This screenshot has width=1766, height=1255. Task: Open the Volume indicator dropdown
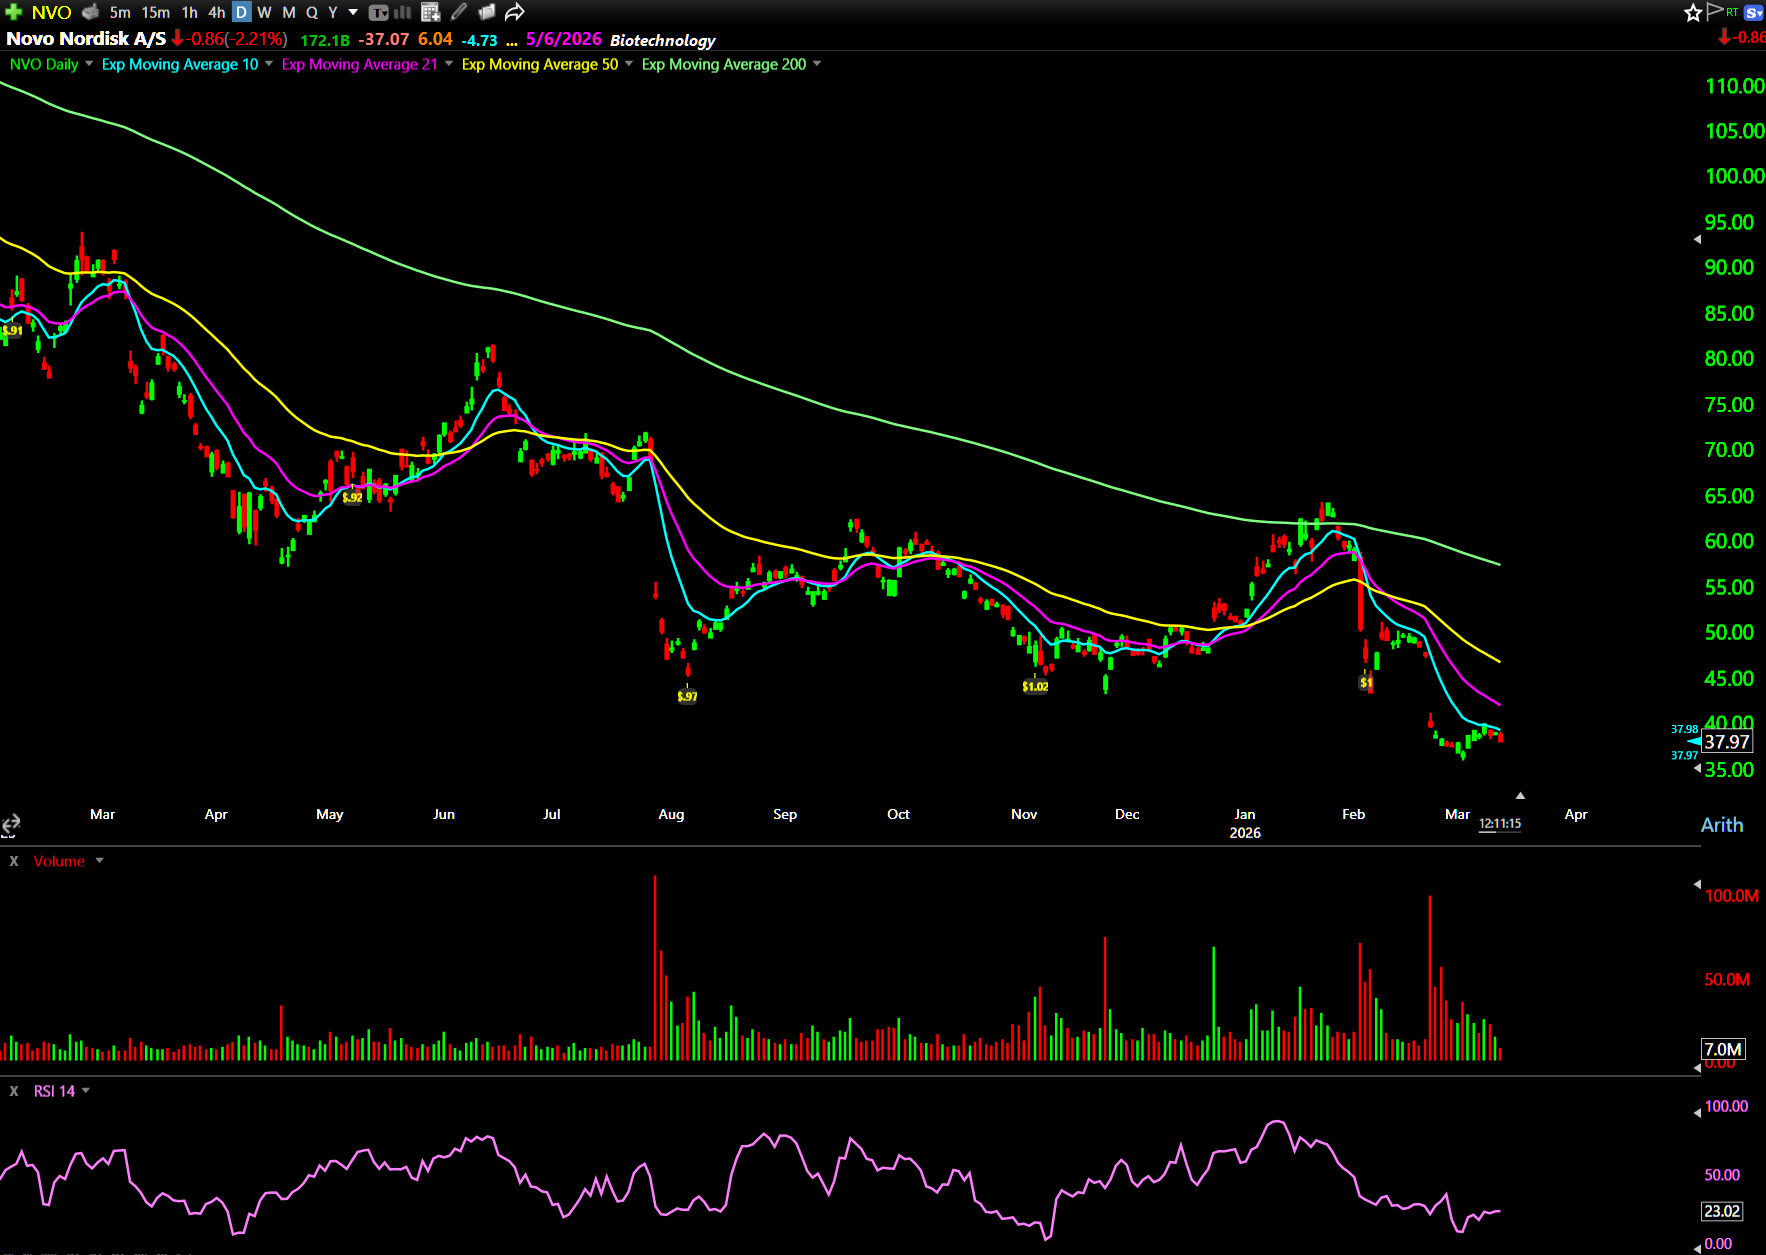tap(99, 861)
